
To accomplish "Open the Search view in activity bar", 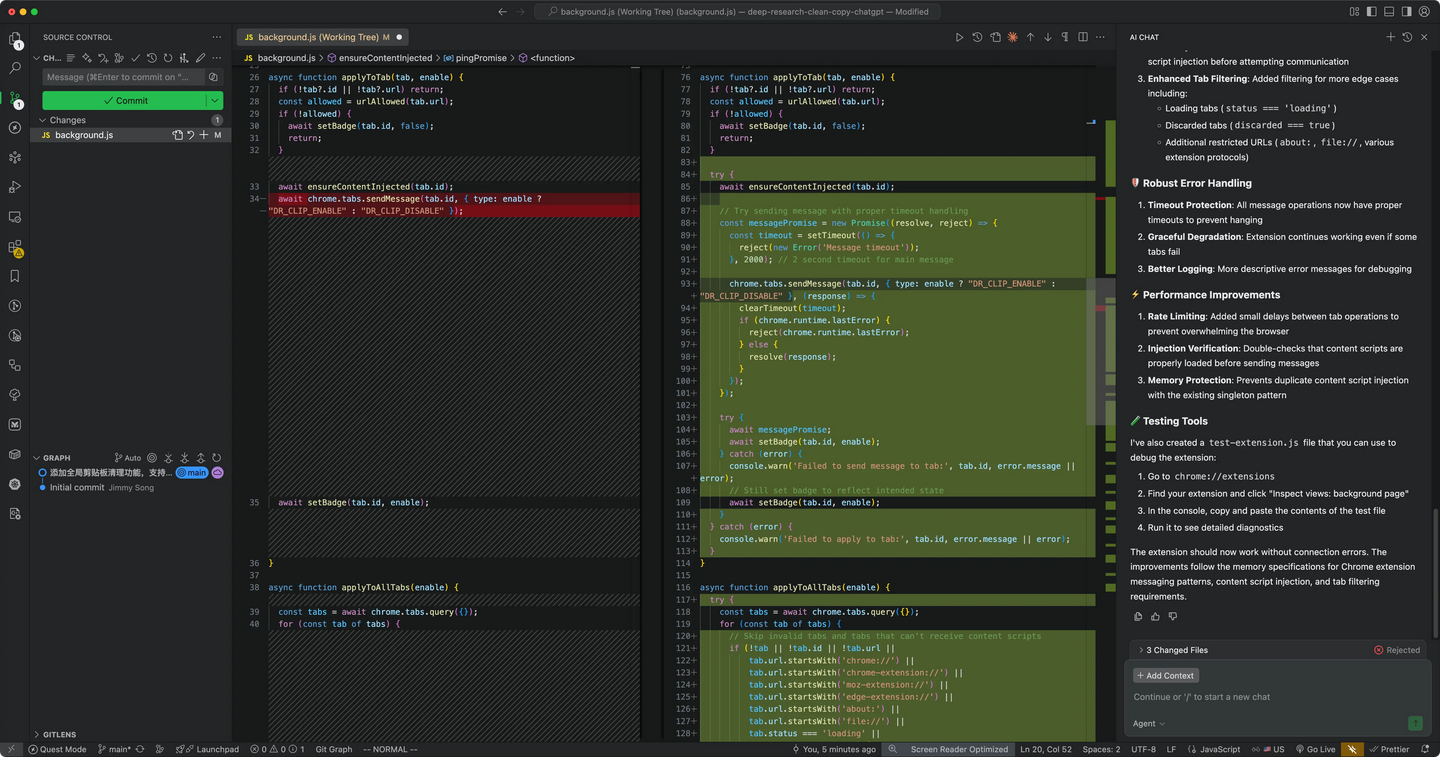I will [x=15, y=68].
